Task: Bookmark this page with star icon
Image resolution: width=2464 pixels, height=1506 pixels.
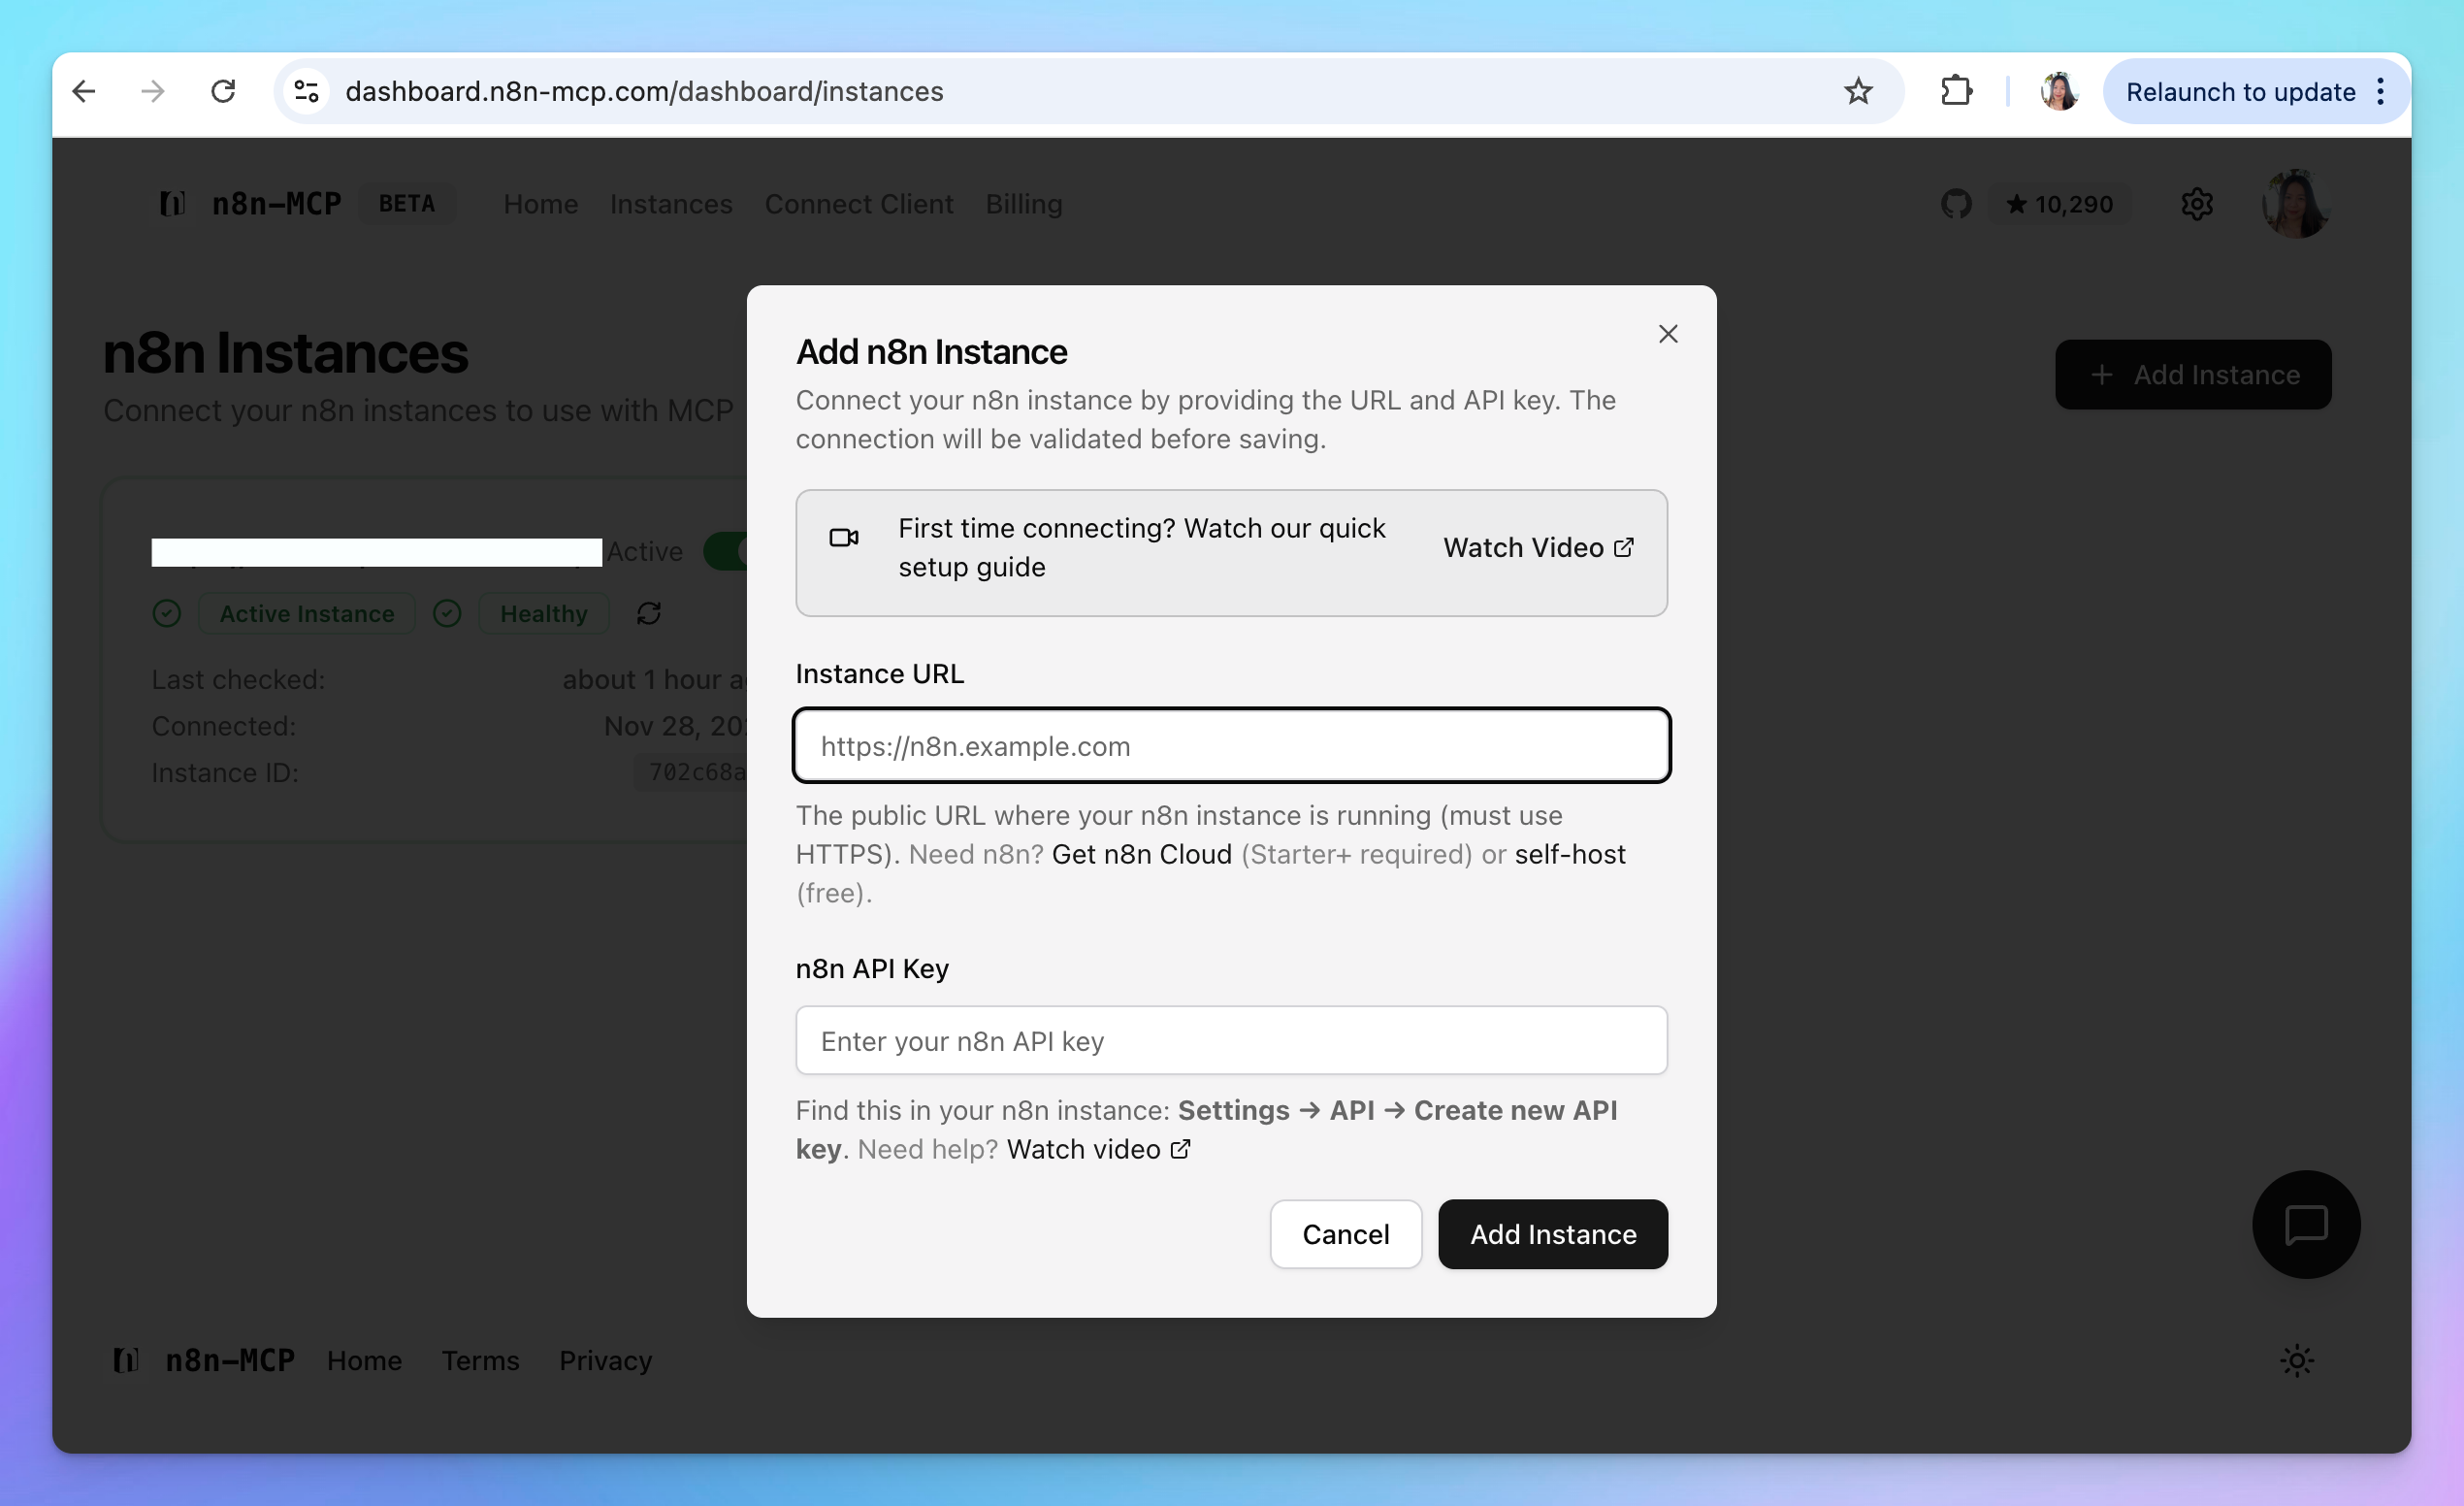Action: (x=1857, y=92)
